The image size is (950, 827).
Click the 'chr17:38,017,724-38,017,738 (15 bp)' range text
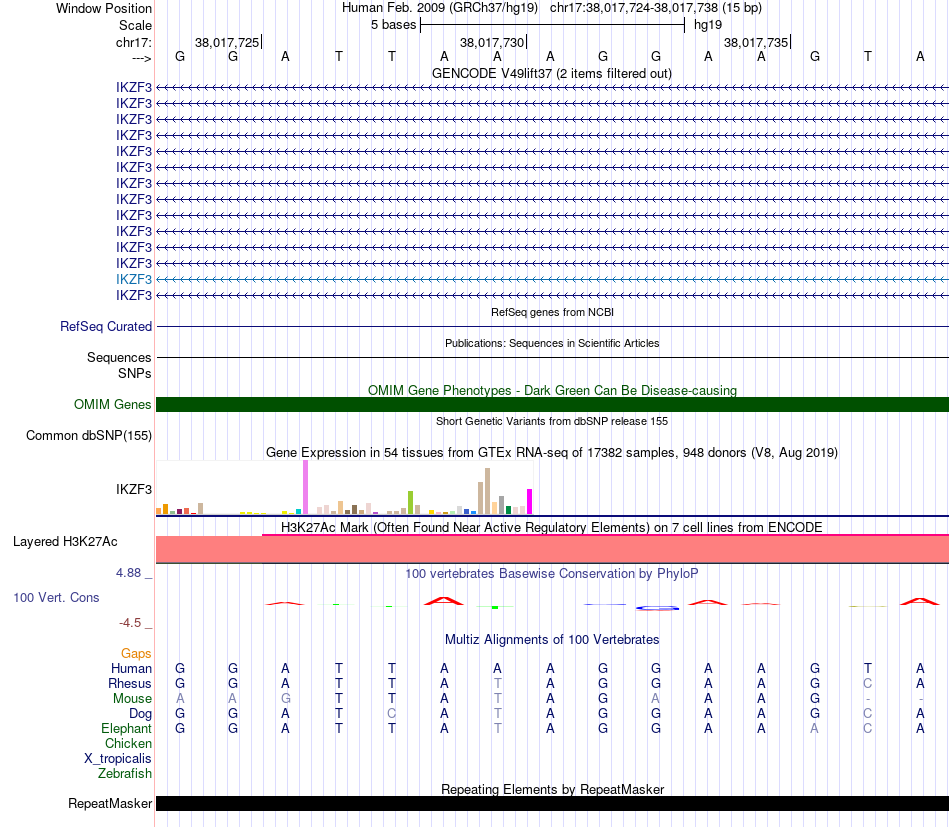(x=656, y=8)
